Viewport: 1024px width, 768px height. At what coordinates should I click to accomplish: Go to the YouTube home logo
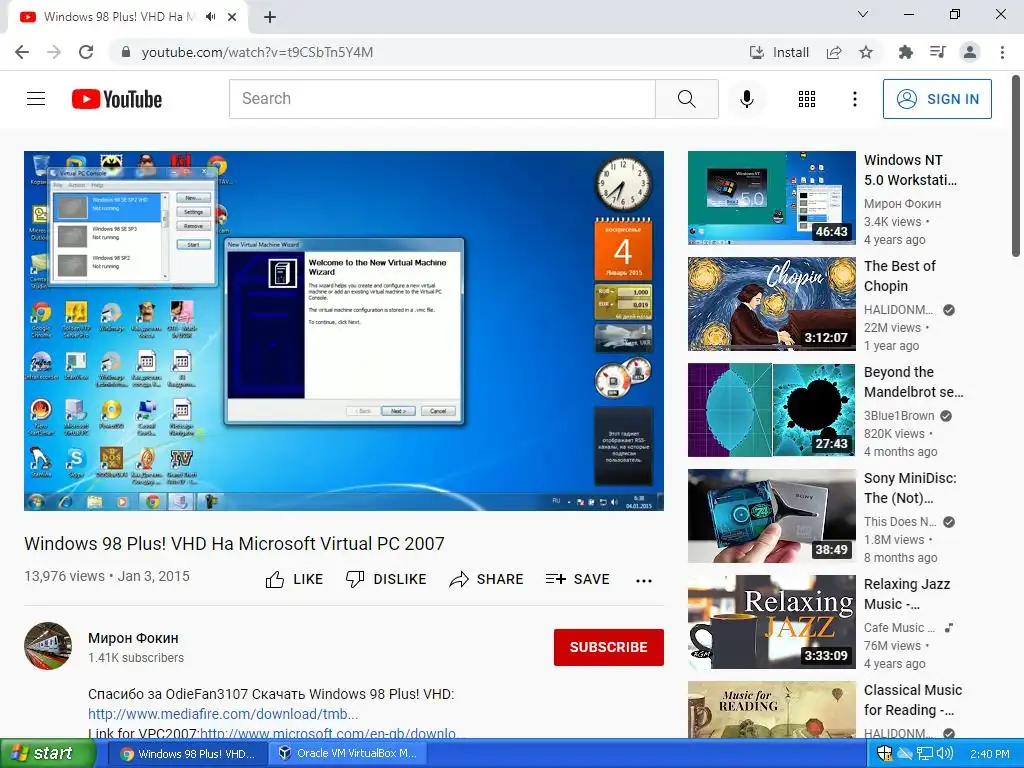(x=117, y=99)
